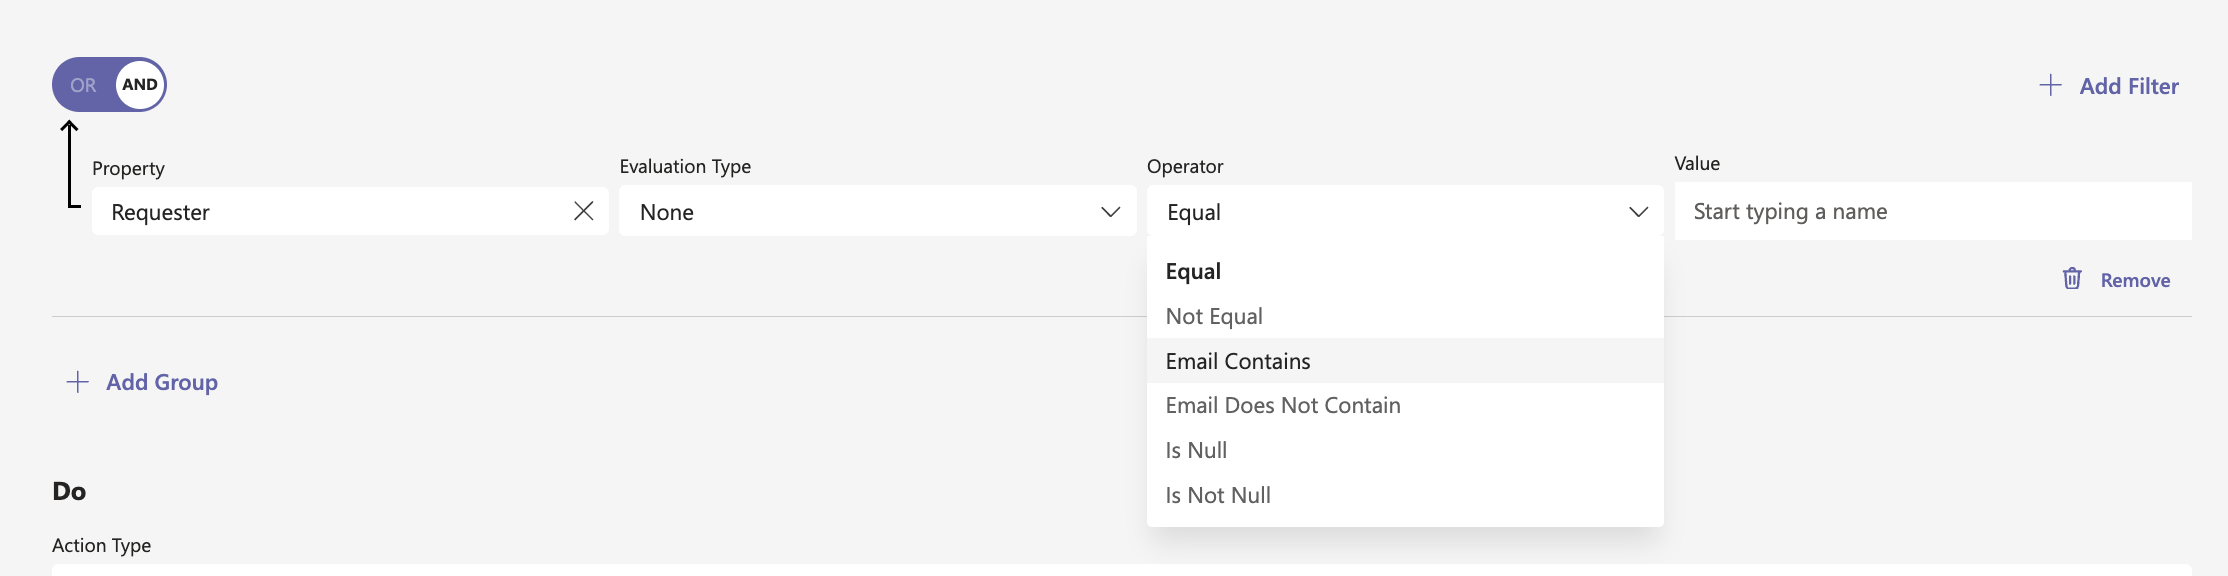Choose Is Not Null from list

1218,496
